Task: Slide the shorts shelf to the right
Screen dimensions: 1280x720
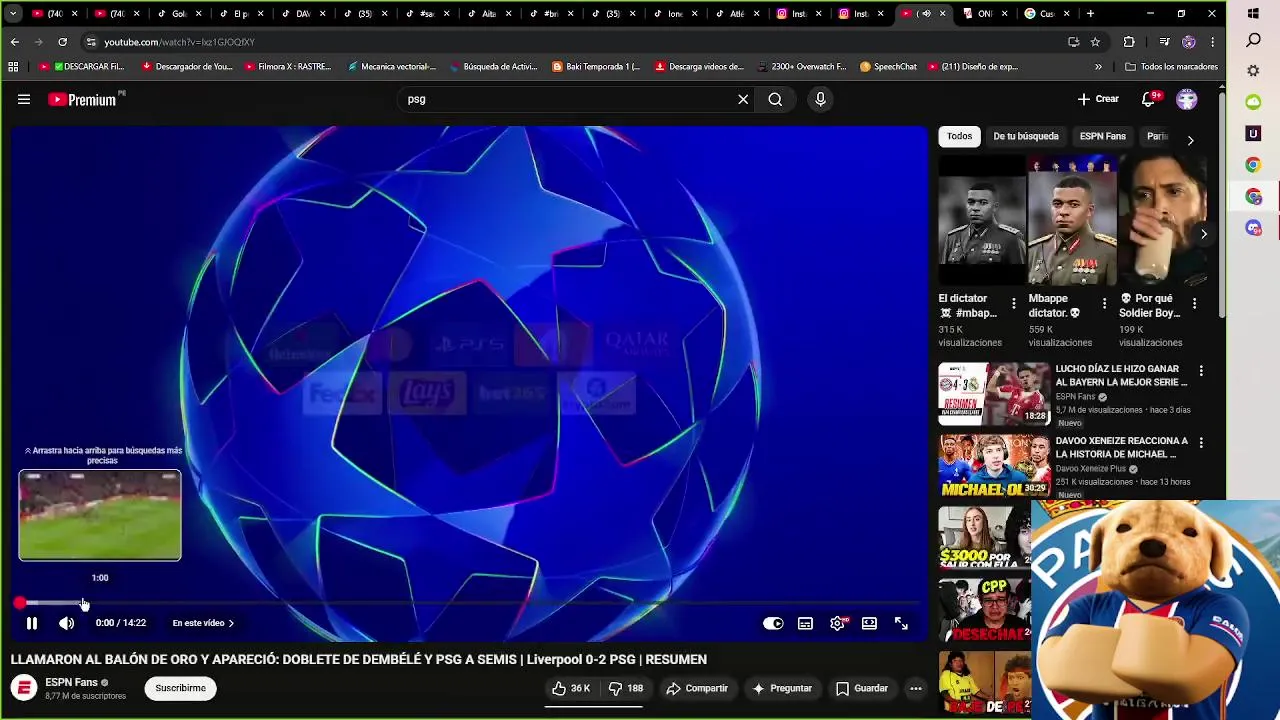Action: pyautogui.click(x=1204, y=234)
